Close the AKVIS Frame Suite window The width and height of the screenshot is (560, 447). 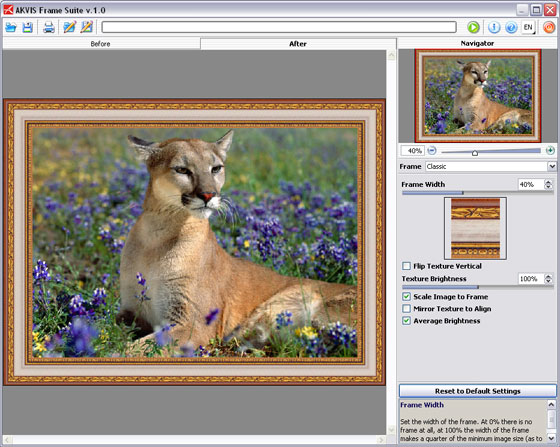coord(550,10)
